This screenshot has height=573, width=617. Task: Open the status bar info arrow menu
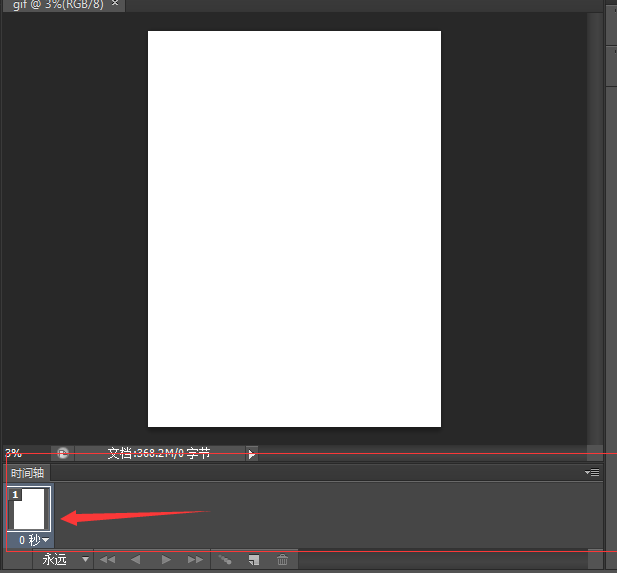(251, 454)
